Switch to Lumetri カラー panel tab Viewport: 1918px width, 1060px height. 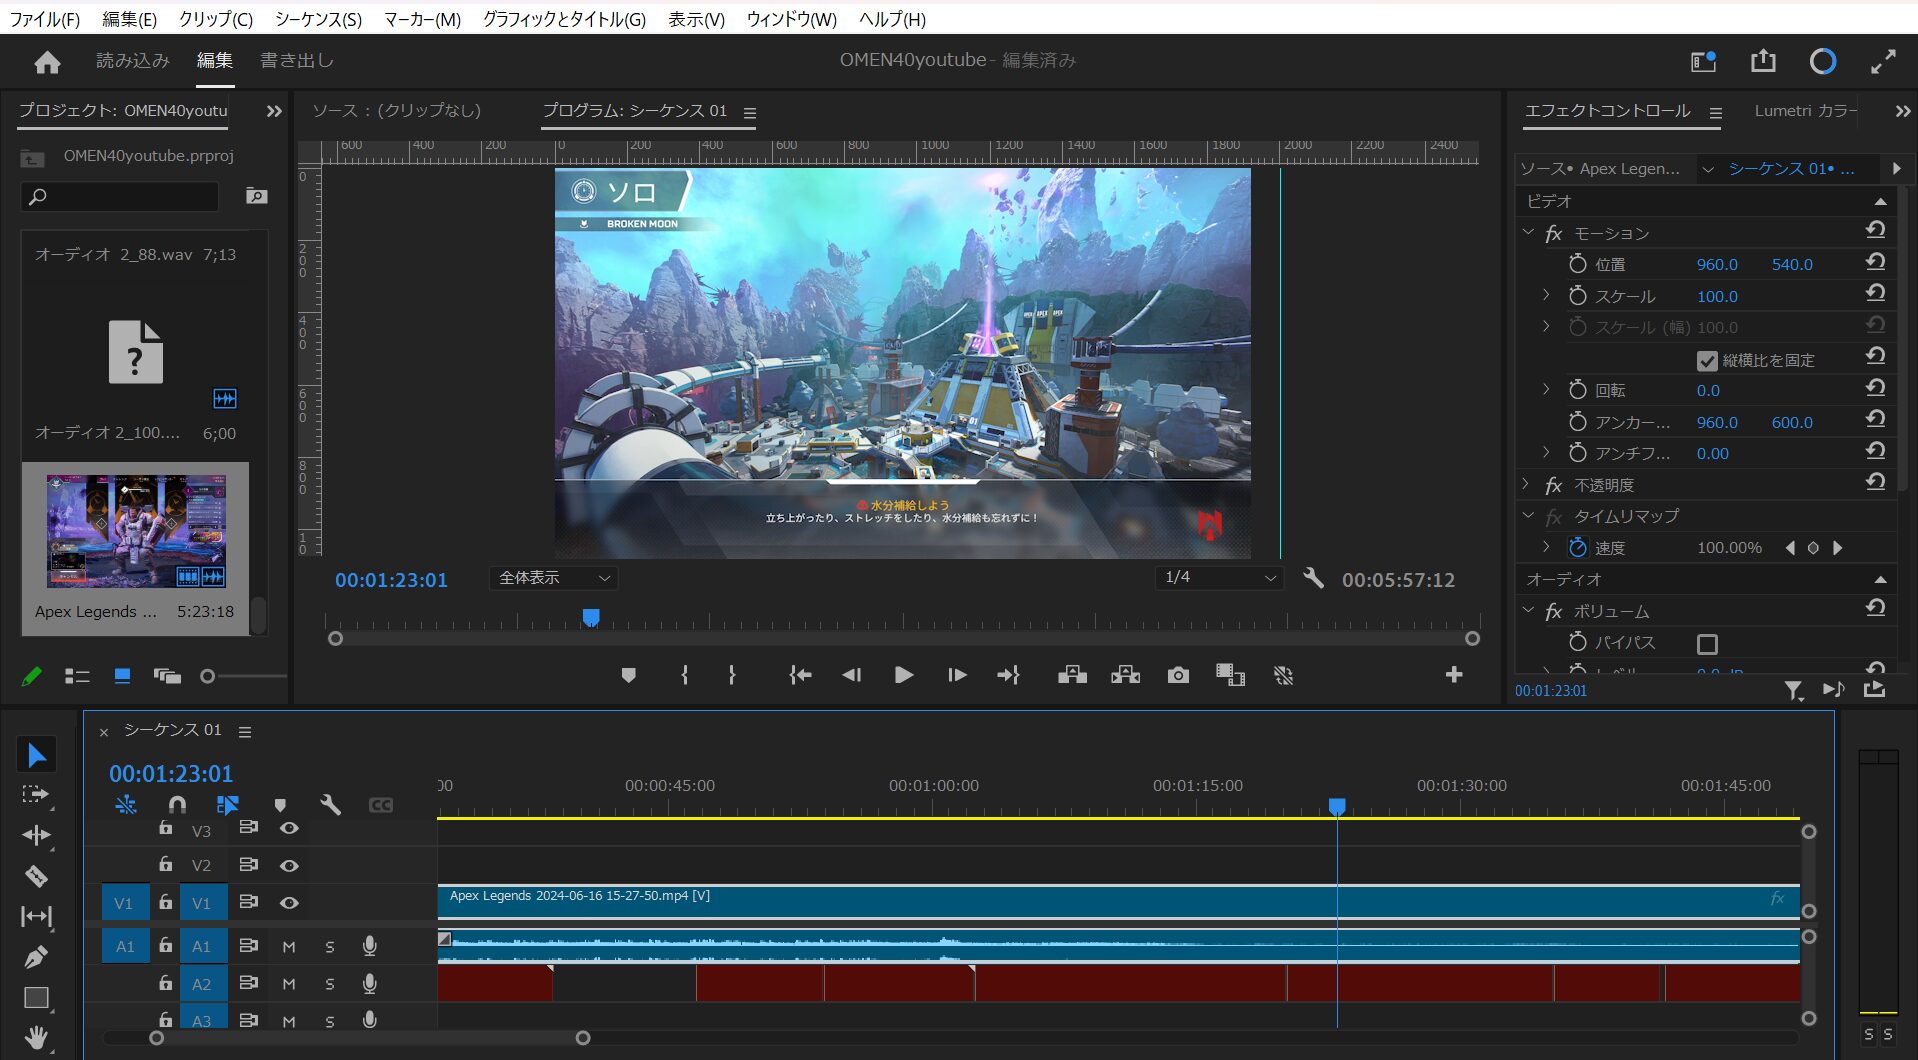pyautogui.click(x=1804, y=111)
